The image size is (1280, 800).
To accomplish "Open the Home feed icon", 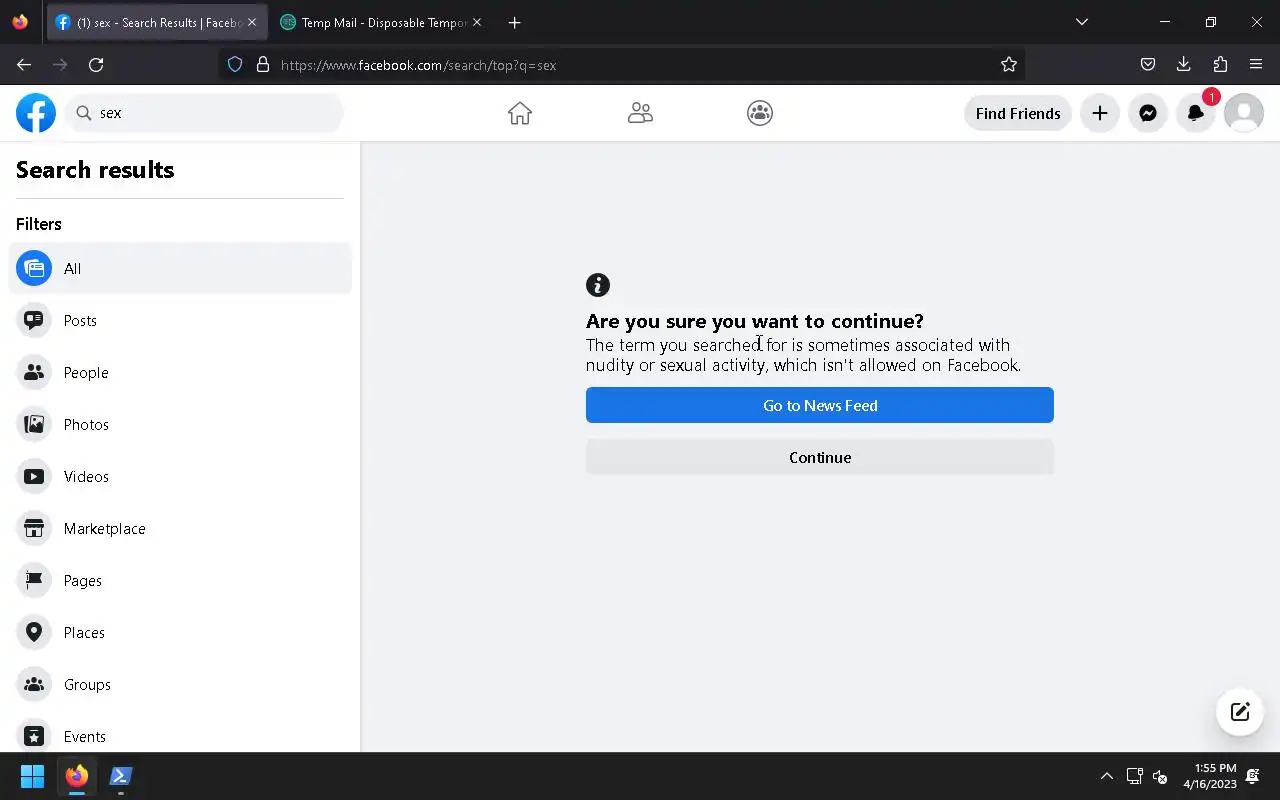I will (520, 113).
